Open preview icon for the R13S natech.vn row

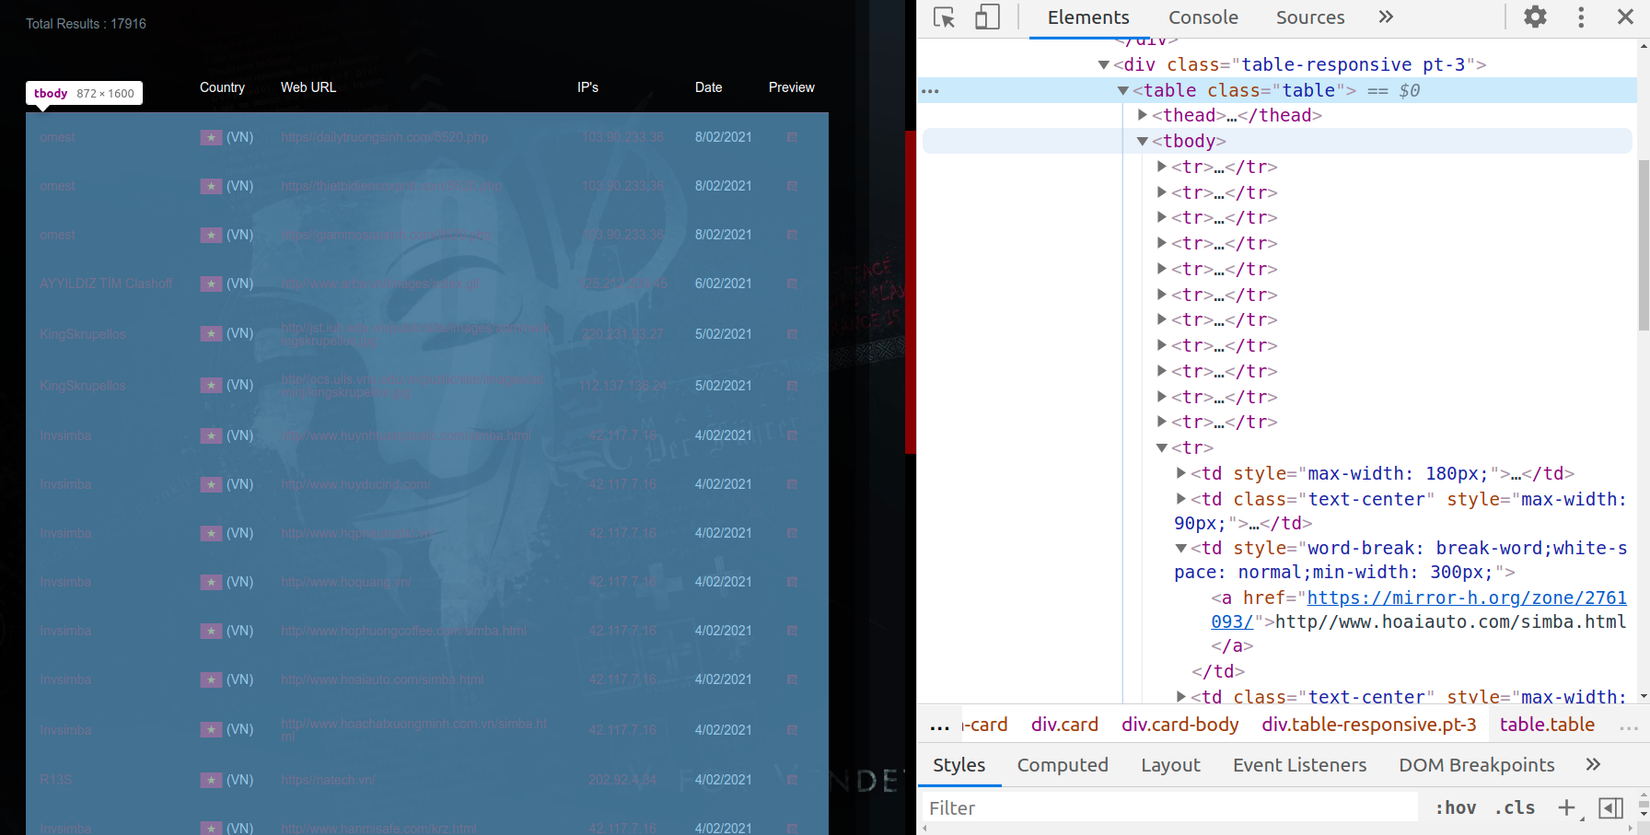(x=792, y=780)
